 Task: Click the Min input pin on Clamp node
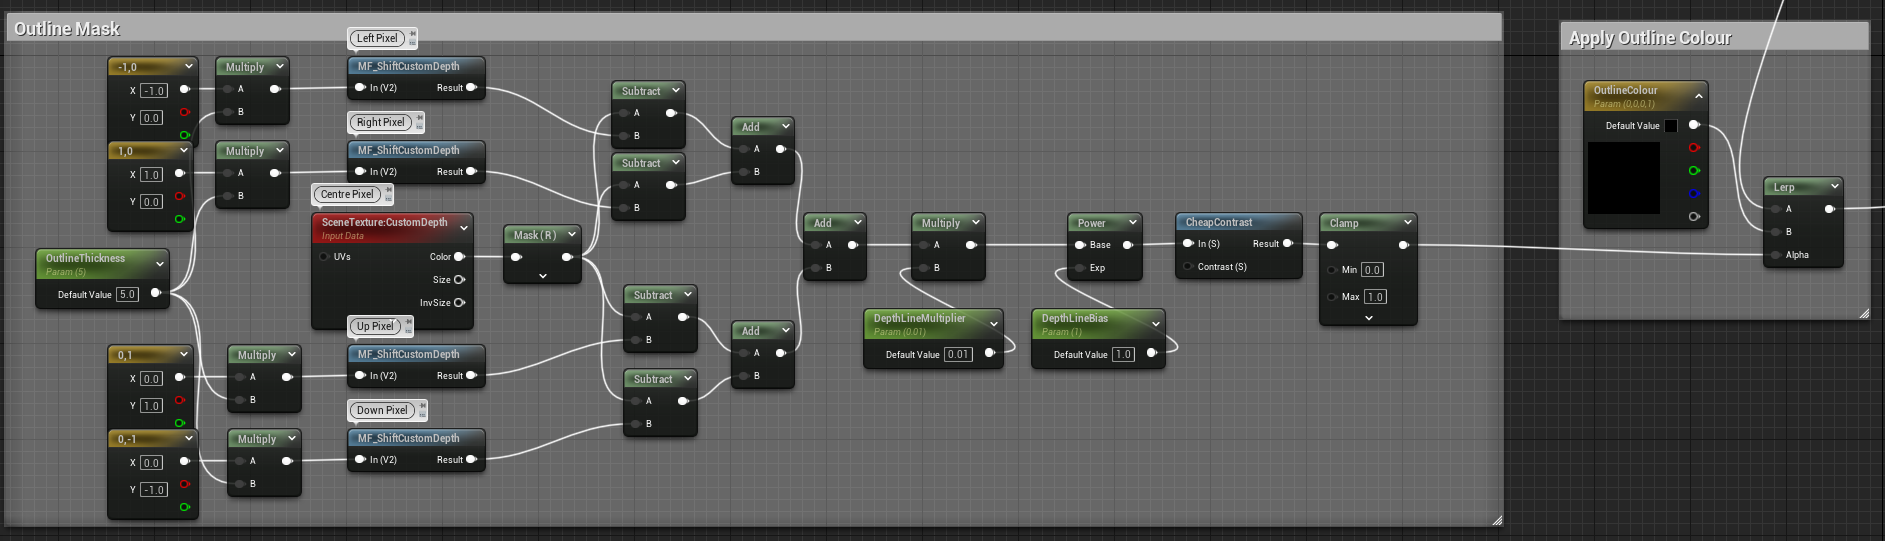point(1332,270)
